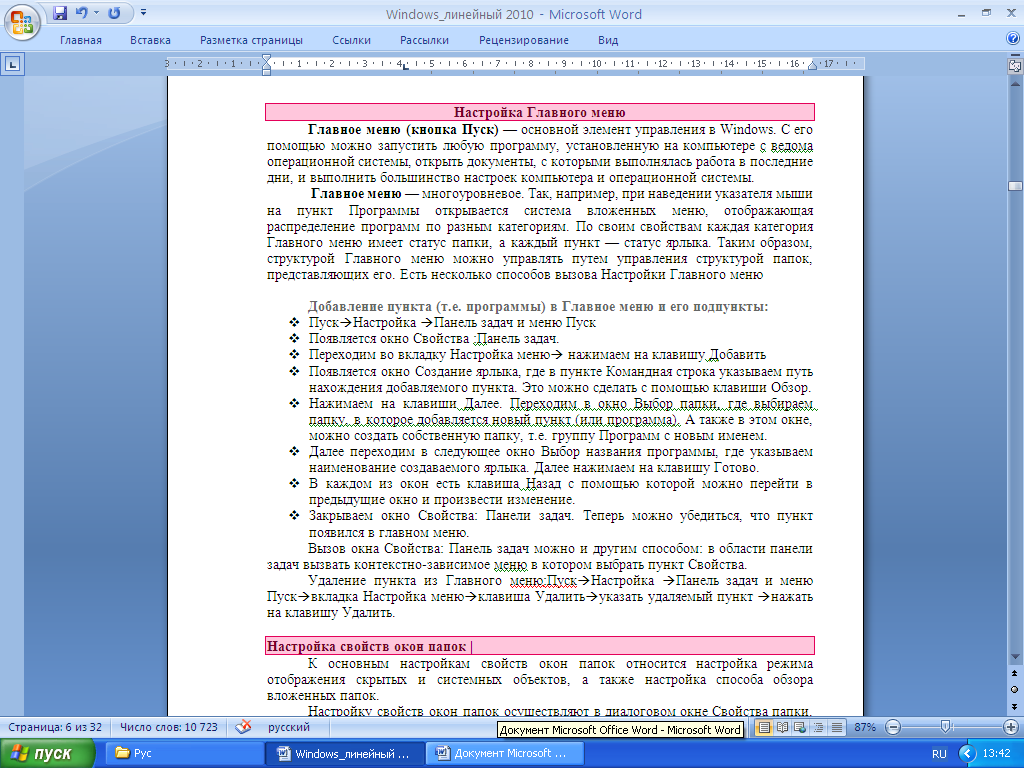Click the zoom slider handle
Screen dimensions: 1024x768
[945, 727]
